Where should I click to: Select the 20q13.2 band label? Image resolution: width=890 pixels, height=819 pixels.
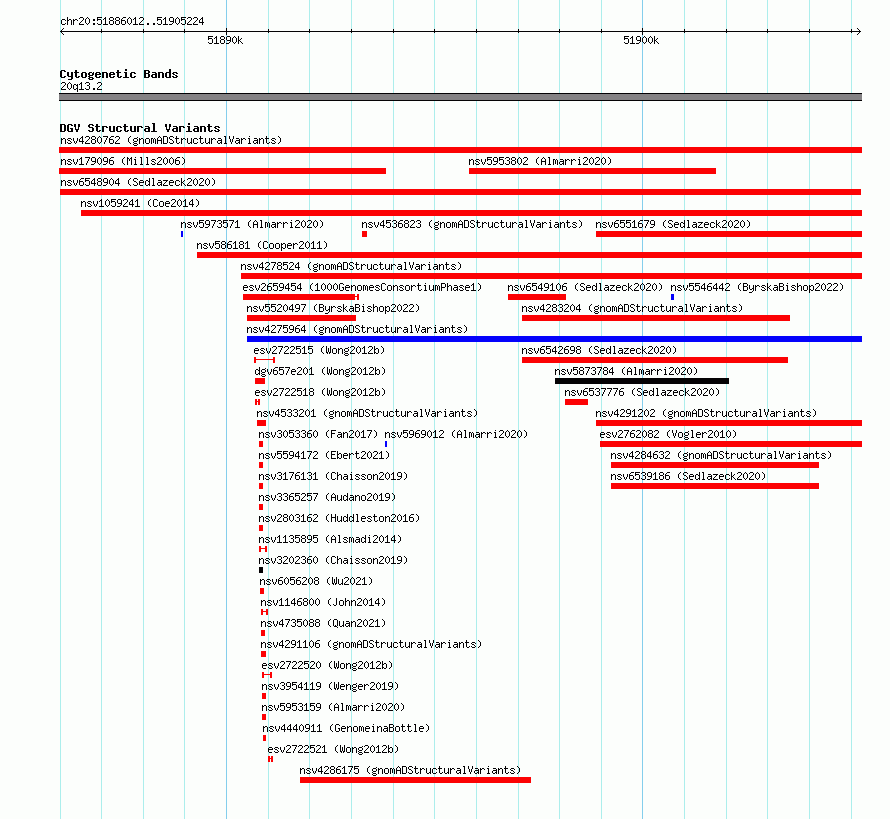click(x=81, y=86)
